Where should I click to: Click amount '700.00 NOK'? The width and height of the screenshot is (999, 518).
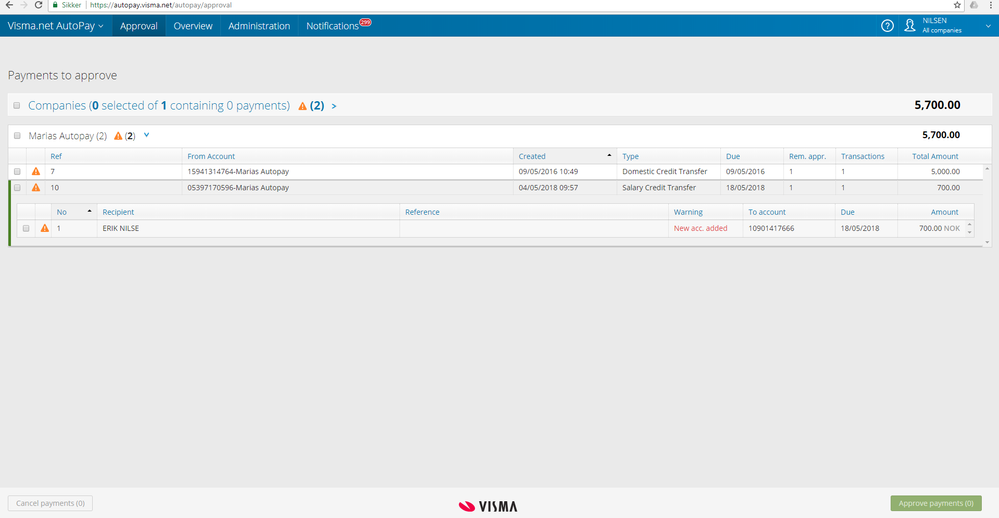tap(939, 228)
